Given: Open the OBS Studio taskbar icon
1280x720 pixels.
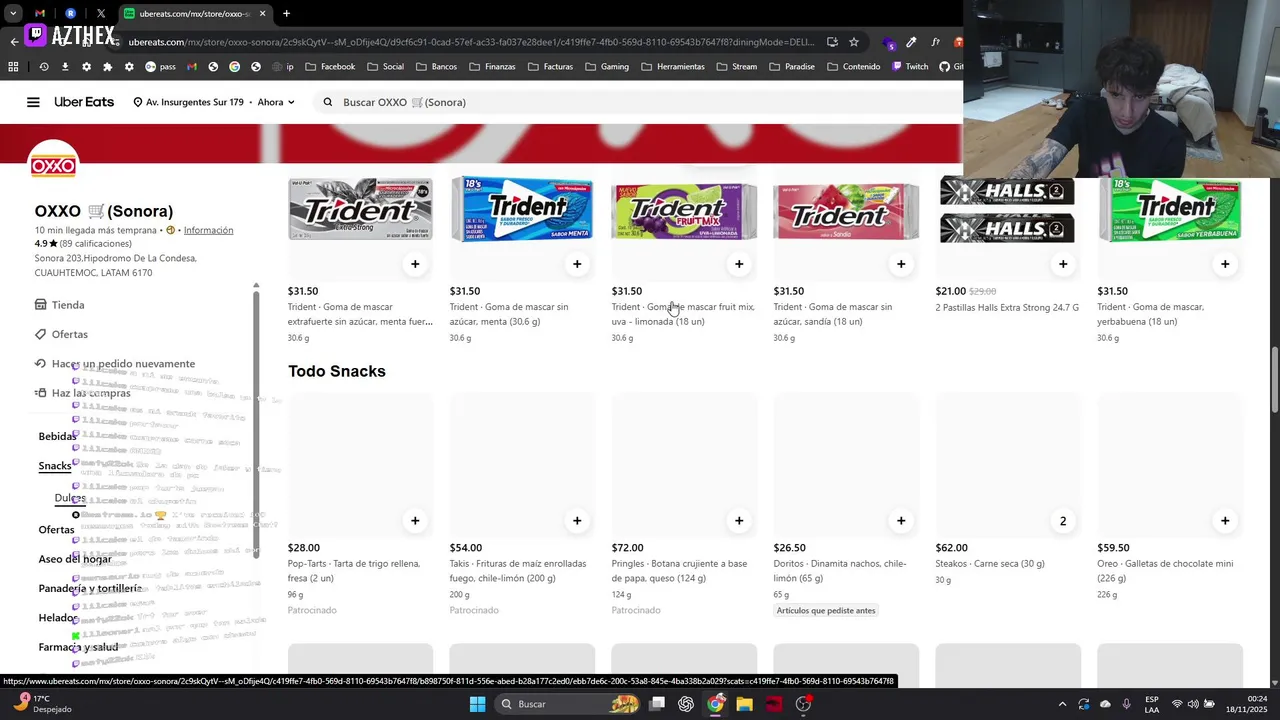Looking at the screenshot, I should [x=803, y=704].
